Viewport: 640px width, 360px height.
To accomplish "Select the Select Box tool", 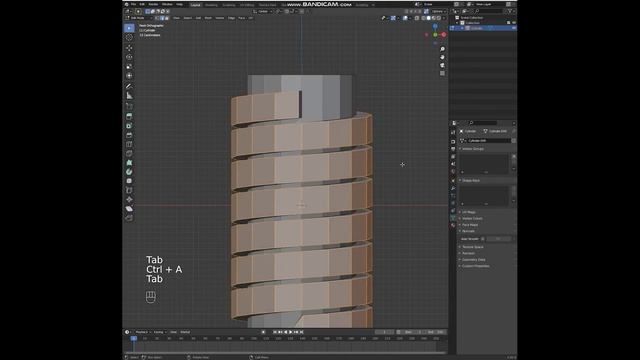I will coord(129,28).
